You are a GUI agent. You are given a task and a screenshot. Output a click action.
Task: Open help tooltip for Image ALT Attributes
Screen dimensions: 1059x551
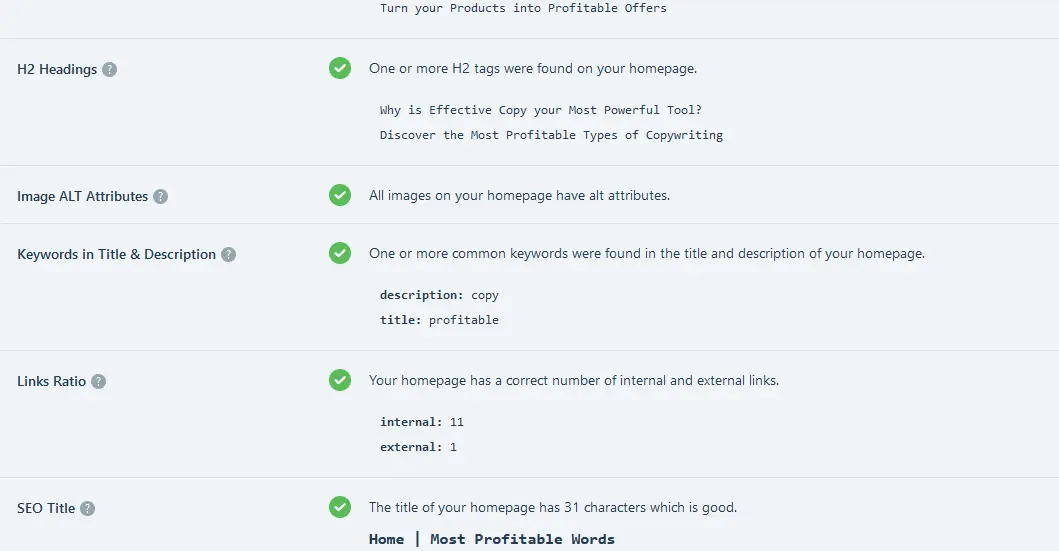pyautogui.click(x=161, y=197)
